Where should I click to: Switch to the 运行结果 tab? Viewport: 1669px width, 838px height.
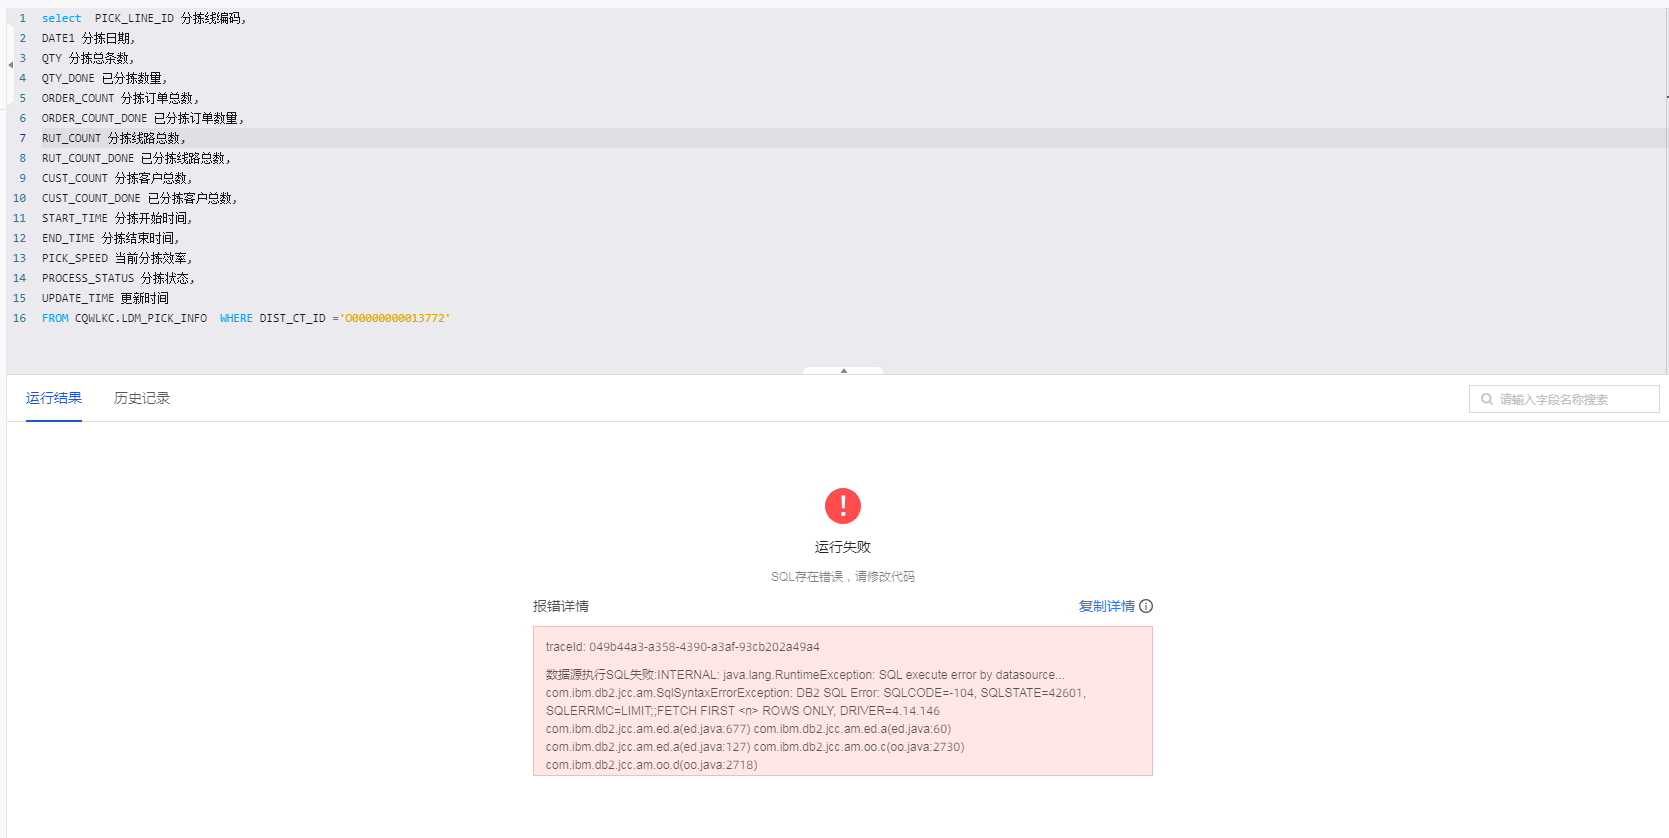pos(54,398)
